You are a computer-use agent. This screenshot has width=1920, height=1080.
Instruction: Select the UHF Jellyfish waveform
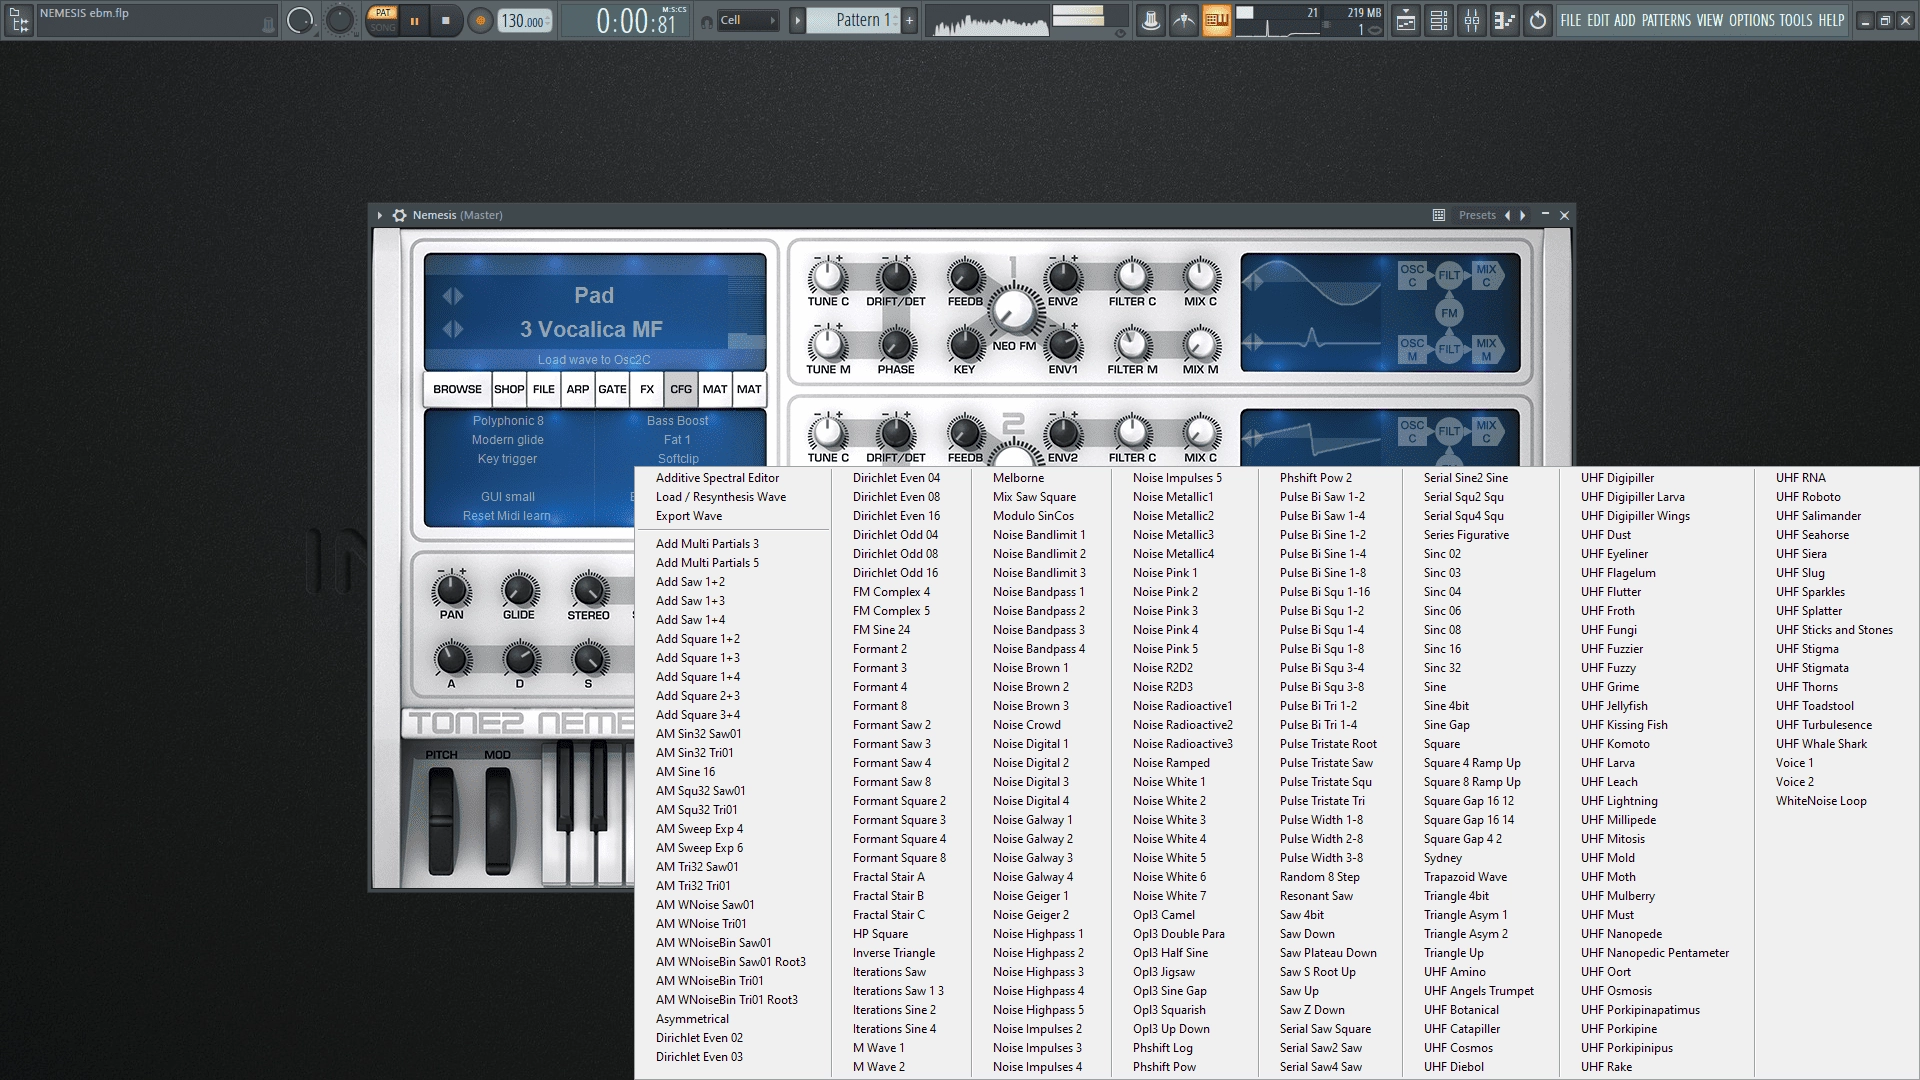[x=1614, y=706]
